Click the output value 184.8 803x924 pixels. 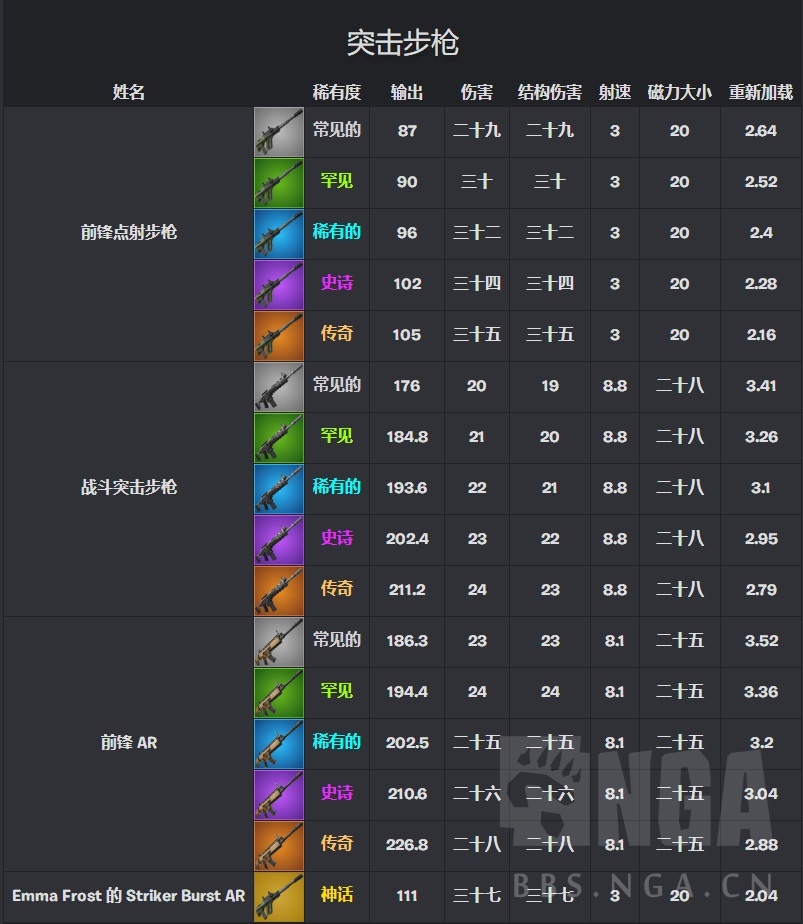coord(407,437)
